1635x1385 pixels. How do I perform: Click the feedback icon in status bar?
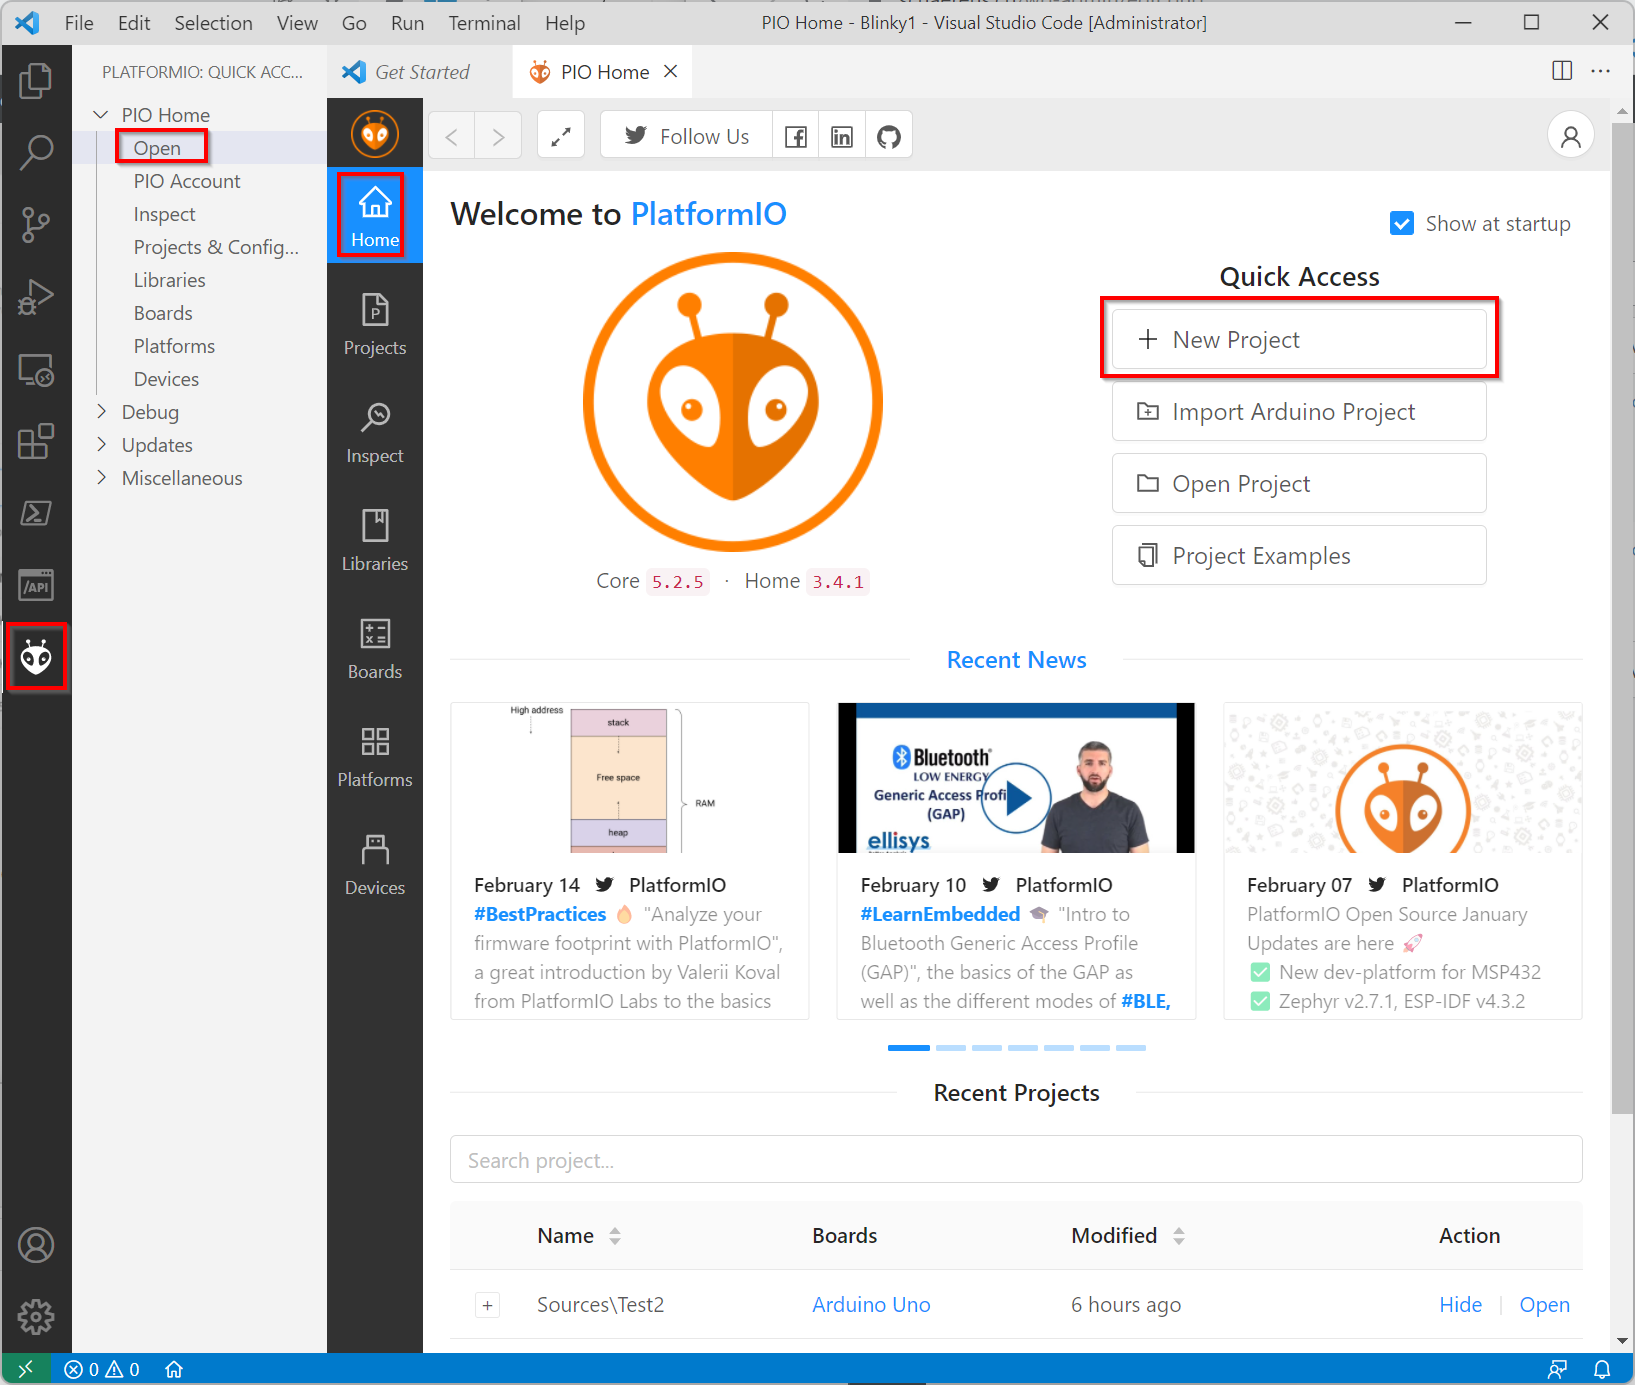[x=1558, y=1369]
